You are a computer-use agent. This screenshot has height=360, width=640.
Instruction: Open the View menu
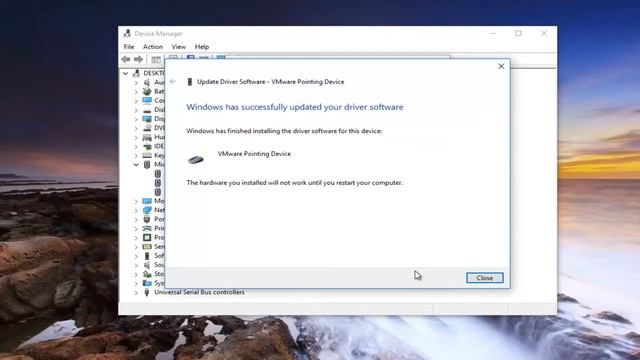tap(179, 47)
